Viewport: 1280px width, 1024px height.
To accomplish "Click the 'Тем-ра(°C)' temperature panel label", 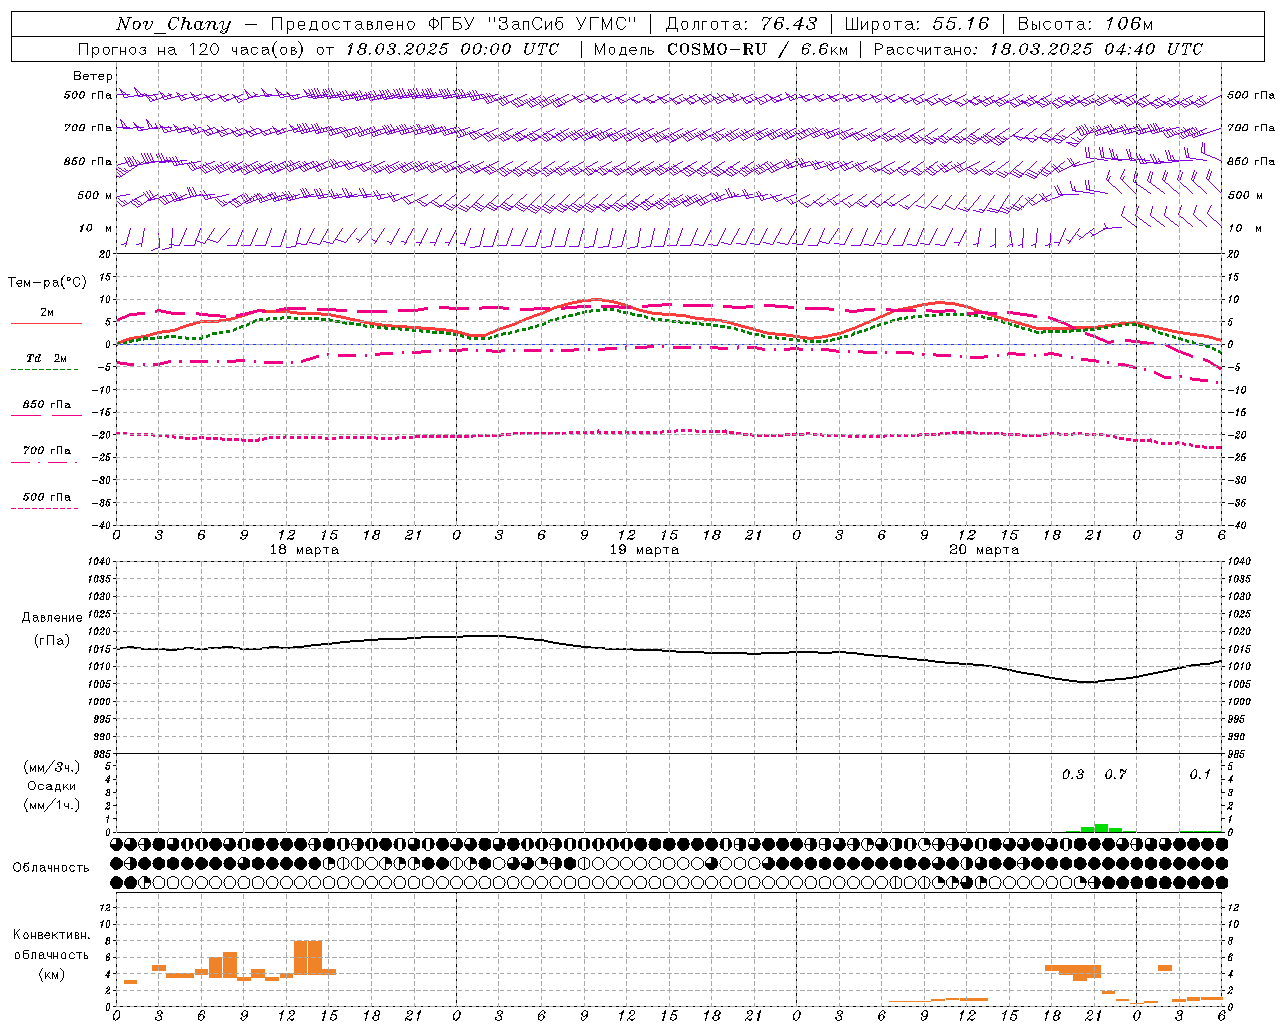I will pos(47,283).
